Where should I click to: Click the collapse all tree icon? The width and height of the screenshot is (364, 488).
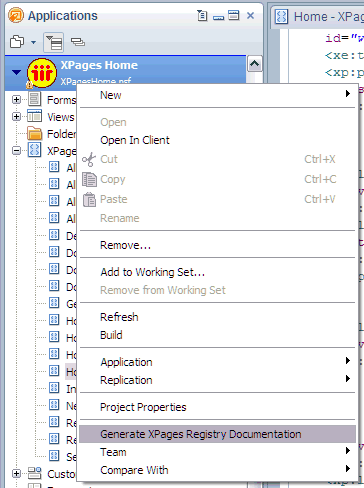coord(78,42)
